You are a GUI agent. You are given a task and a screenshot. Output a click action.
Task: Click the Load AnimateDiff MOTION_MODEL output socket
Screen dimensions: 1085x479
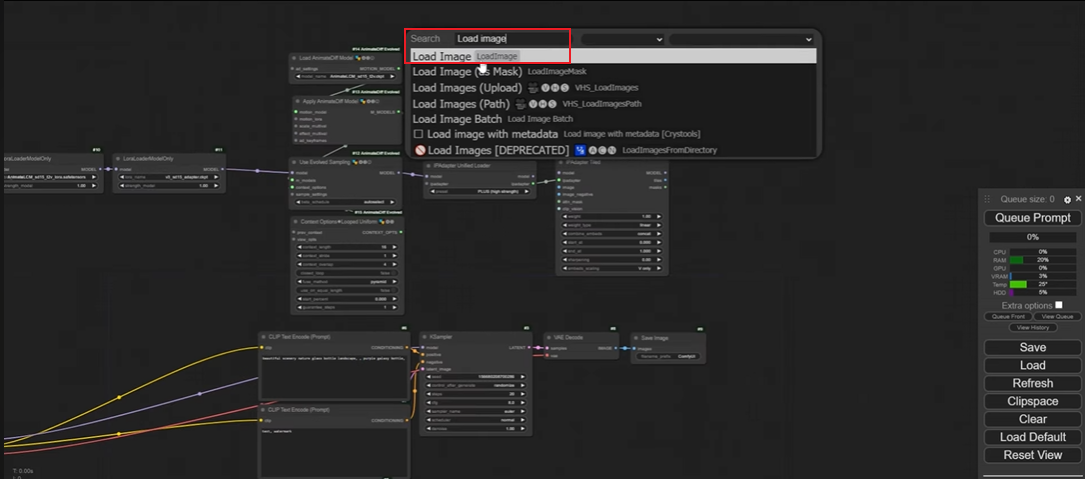coord(398,69)
